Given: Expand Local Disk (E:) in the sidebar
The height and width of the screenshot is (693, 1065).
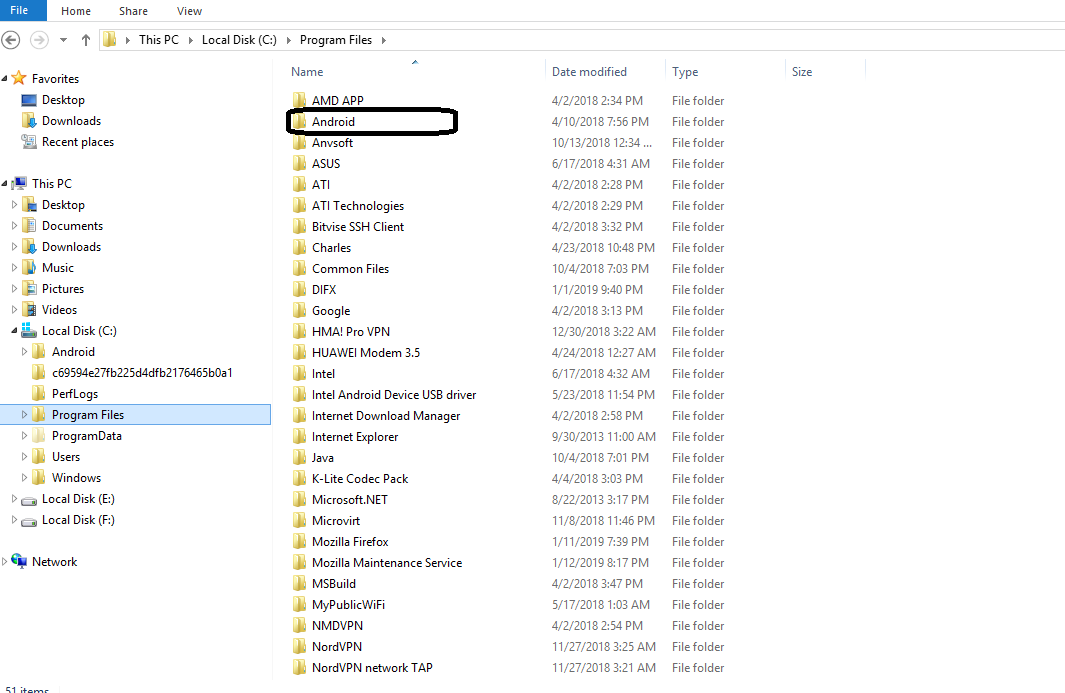Looking at the screenshot, I should point(14,498).
